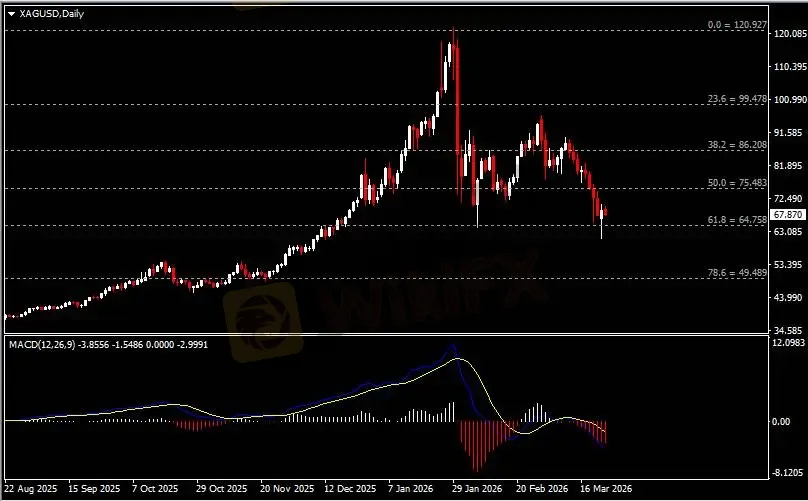
Task: Click the 16 Mar 2026 date label
Action: 606,488
